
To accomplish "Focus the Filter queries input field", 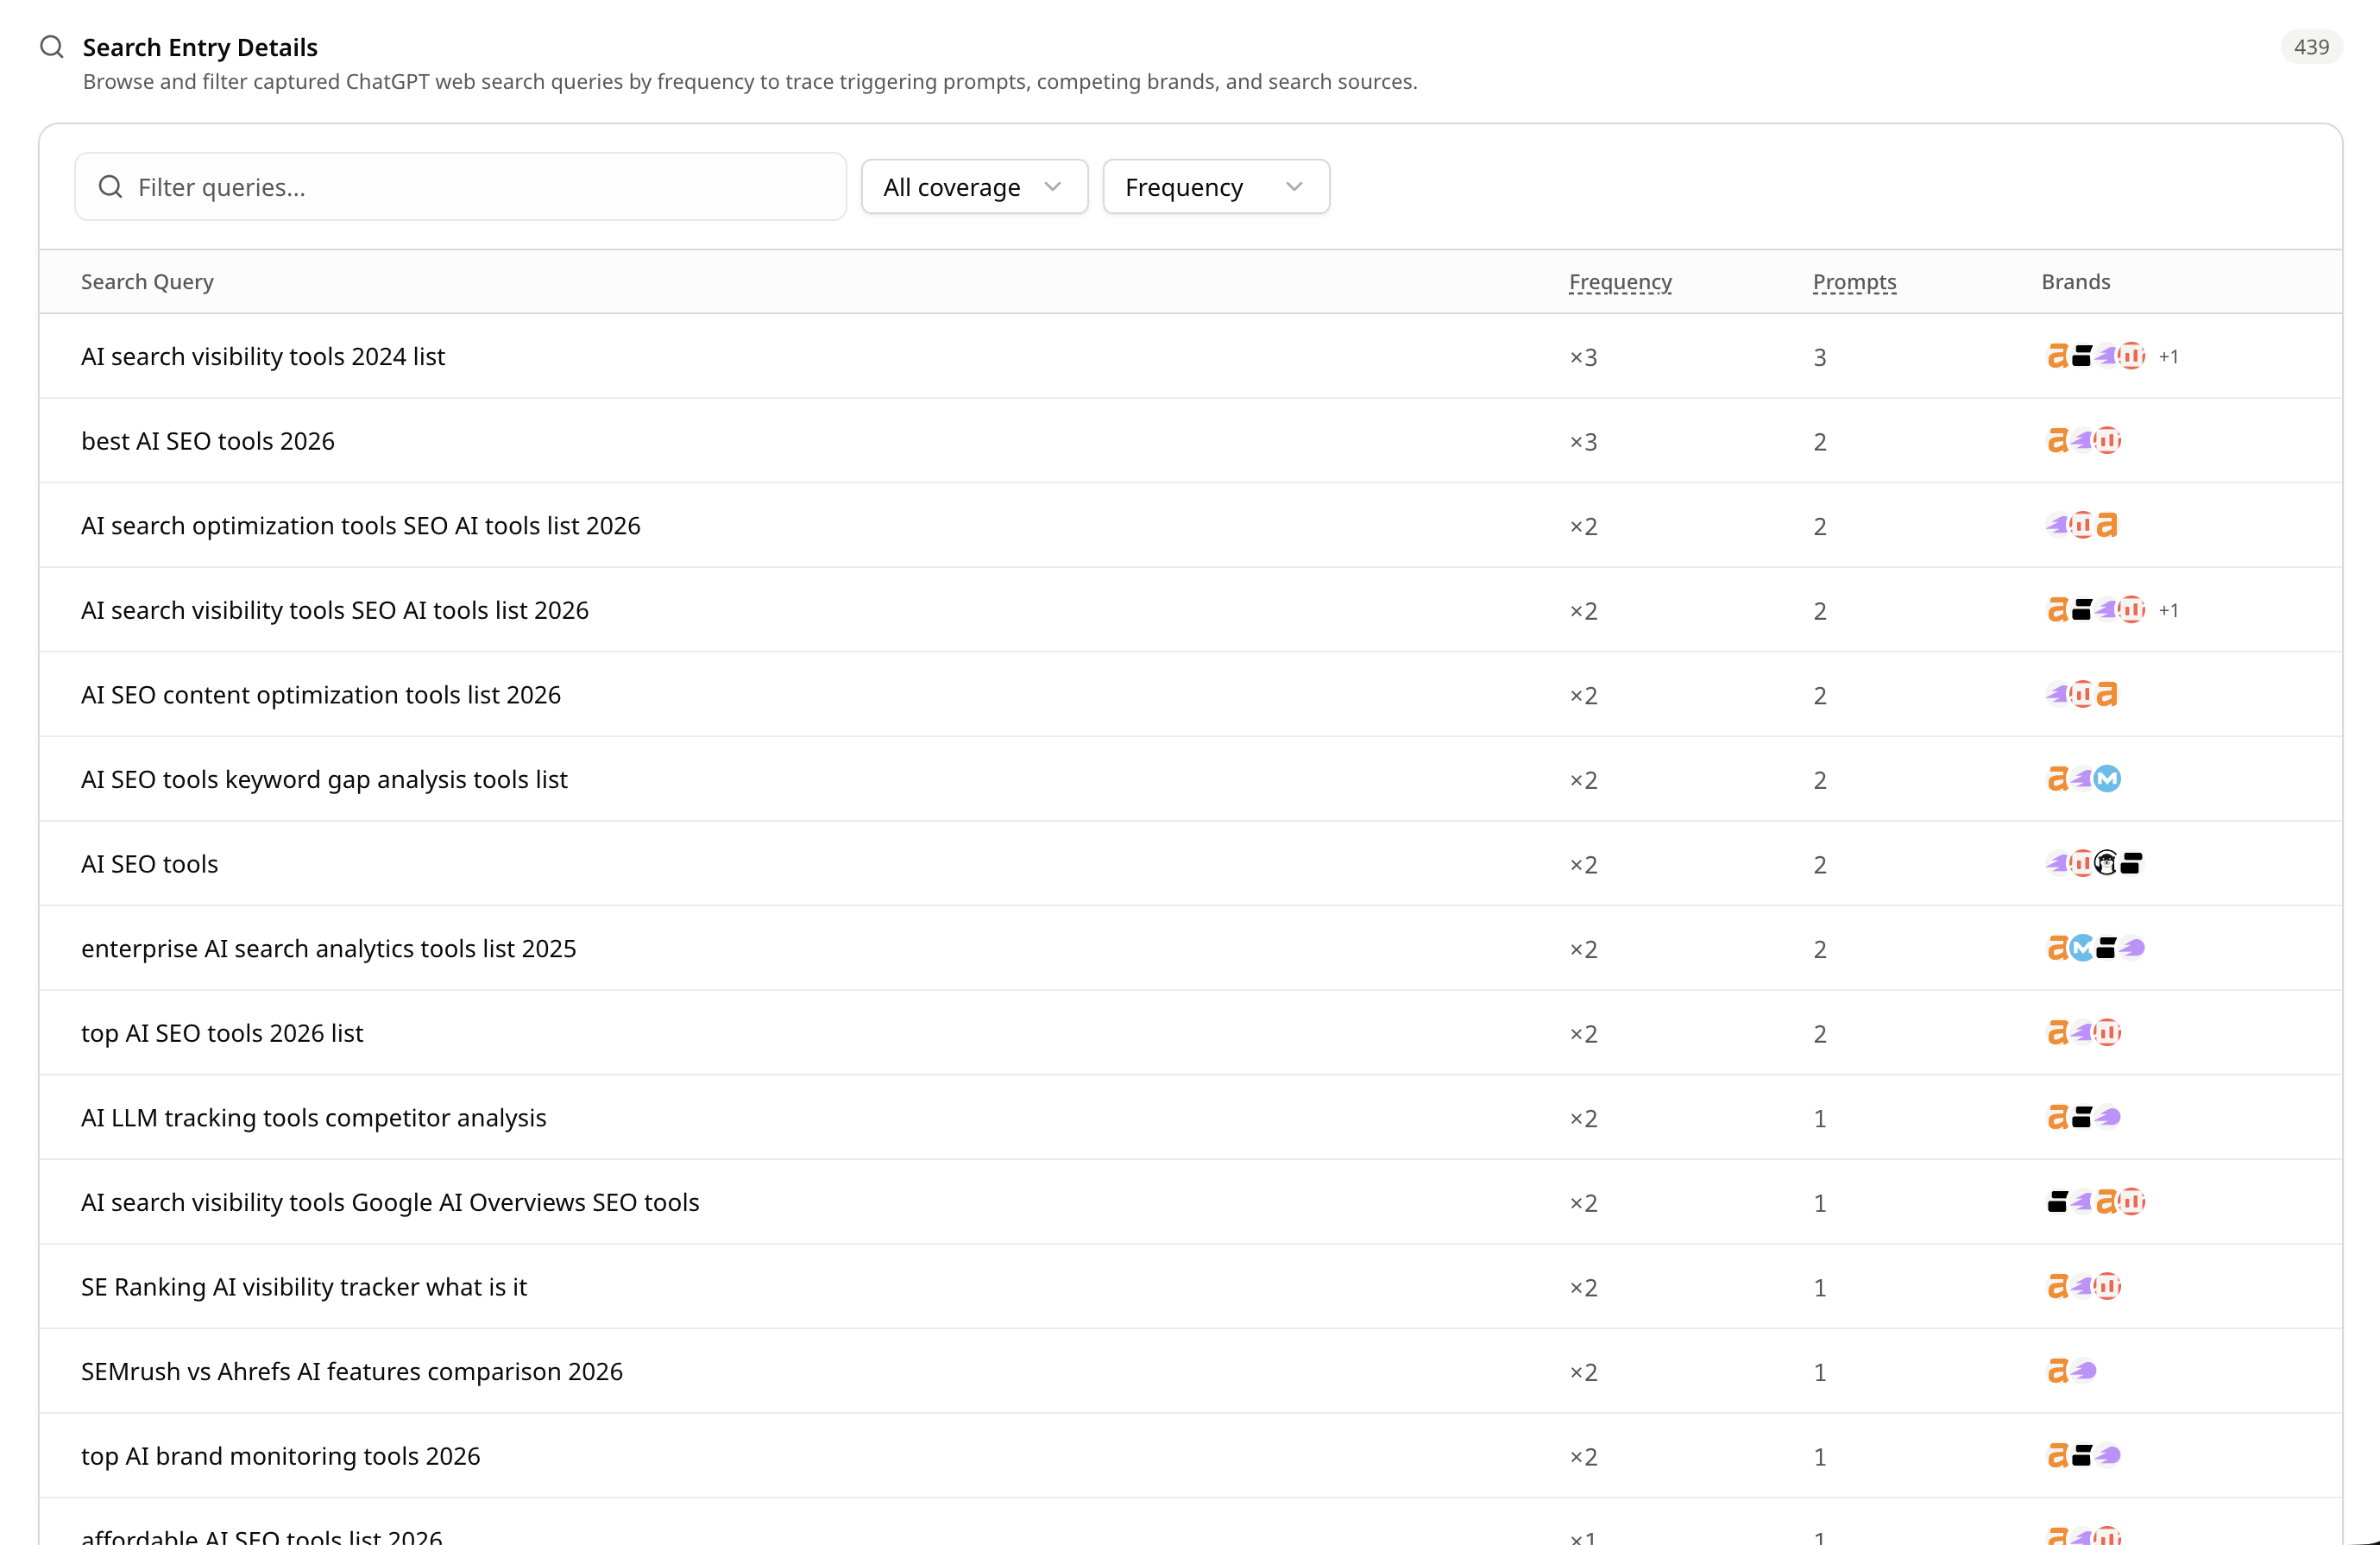I will (x=461, y=187).
